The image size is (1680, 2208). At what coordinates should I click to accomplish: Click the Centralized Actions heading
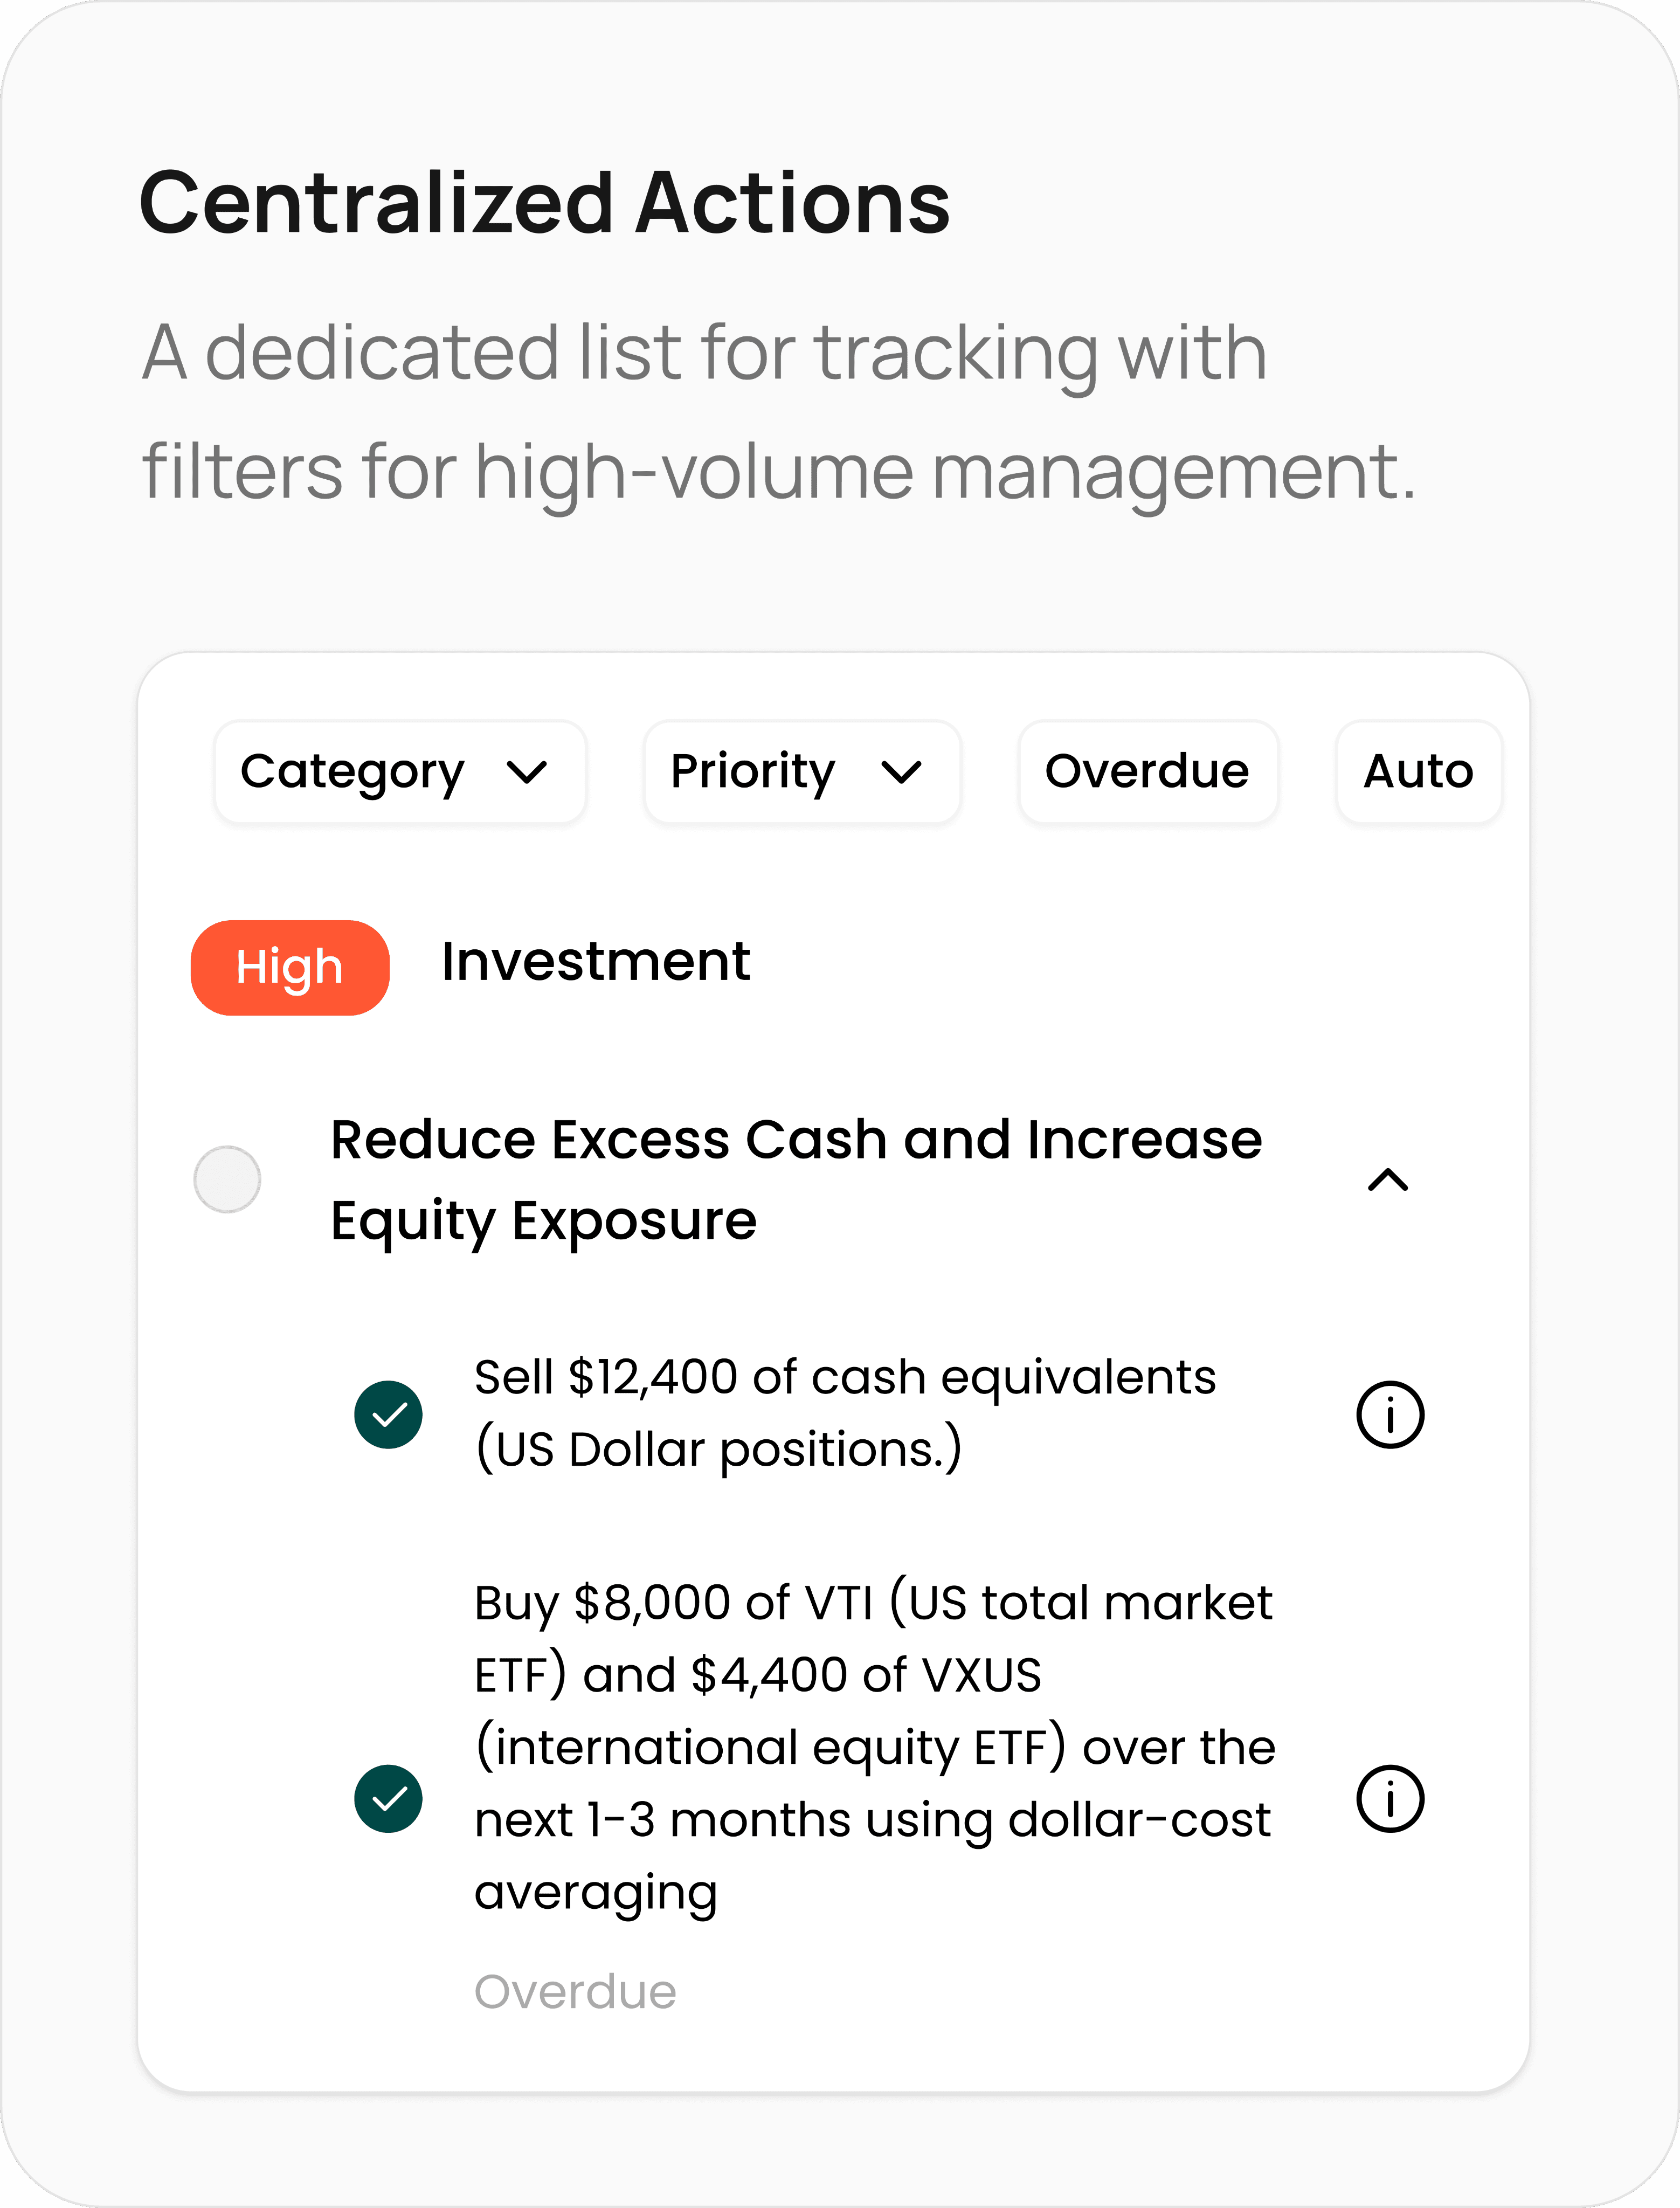(x=545, y=203)
